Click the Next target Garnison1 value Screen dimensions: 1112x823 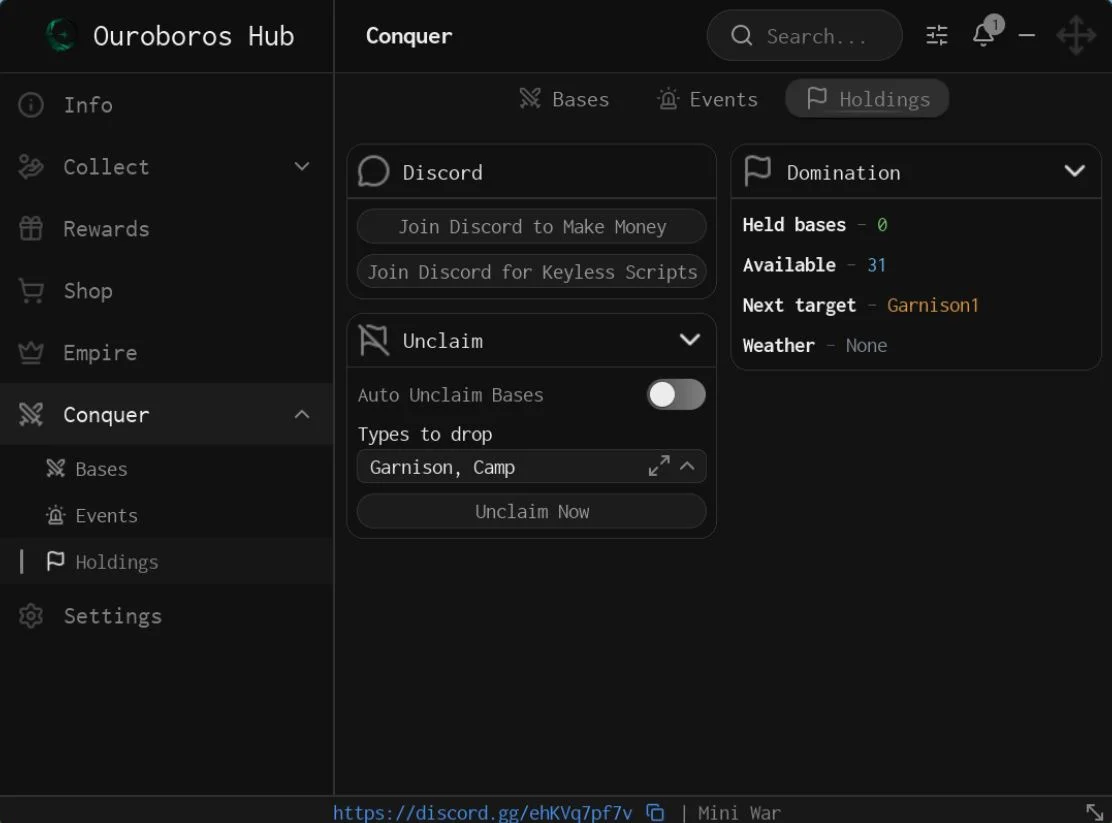coord(933,306)
